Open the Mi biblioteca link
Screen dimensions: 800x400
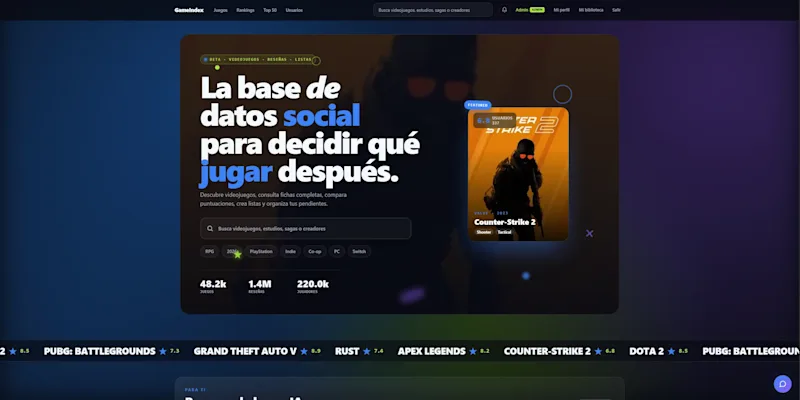tap(591, 10)
